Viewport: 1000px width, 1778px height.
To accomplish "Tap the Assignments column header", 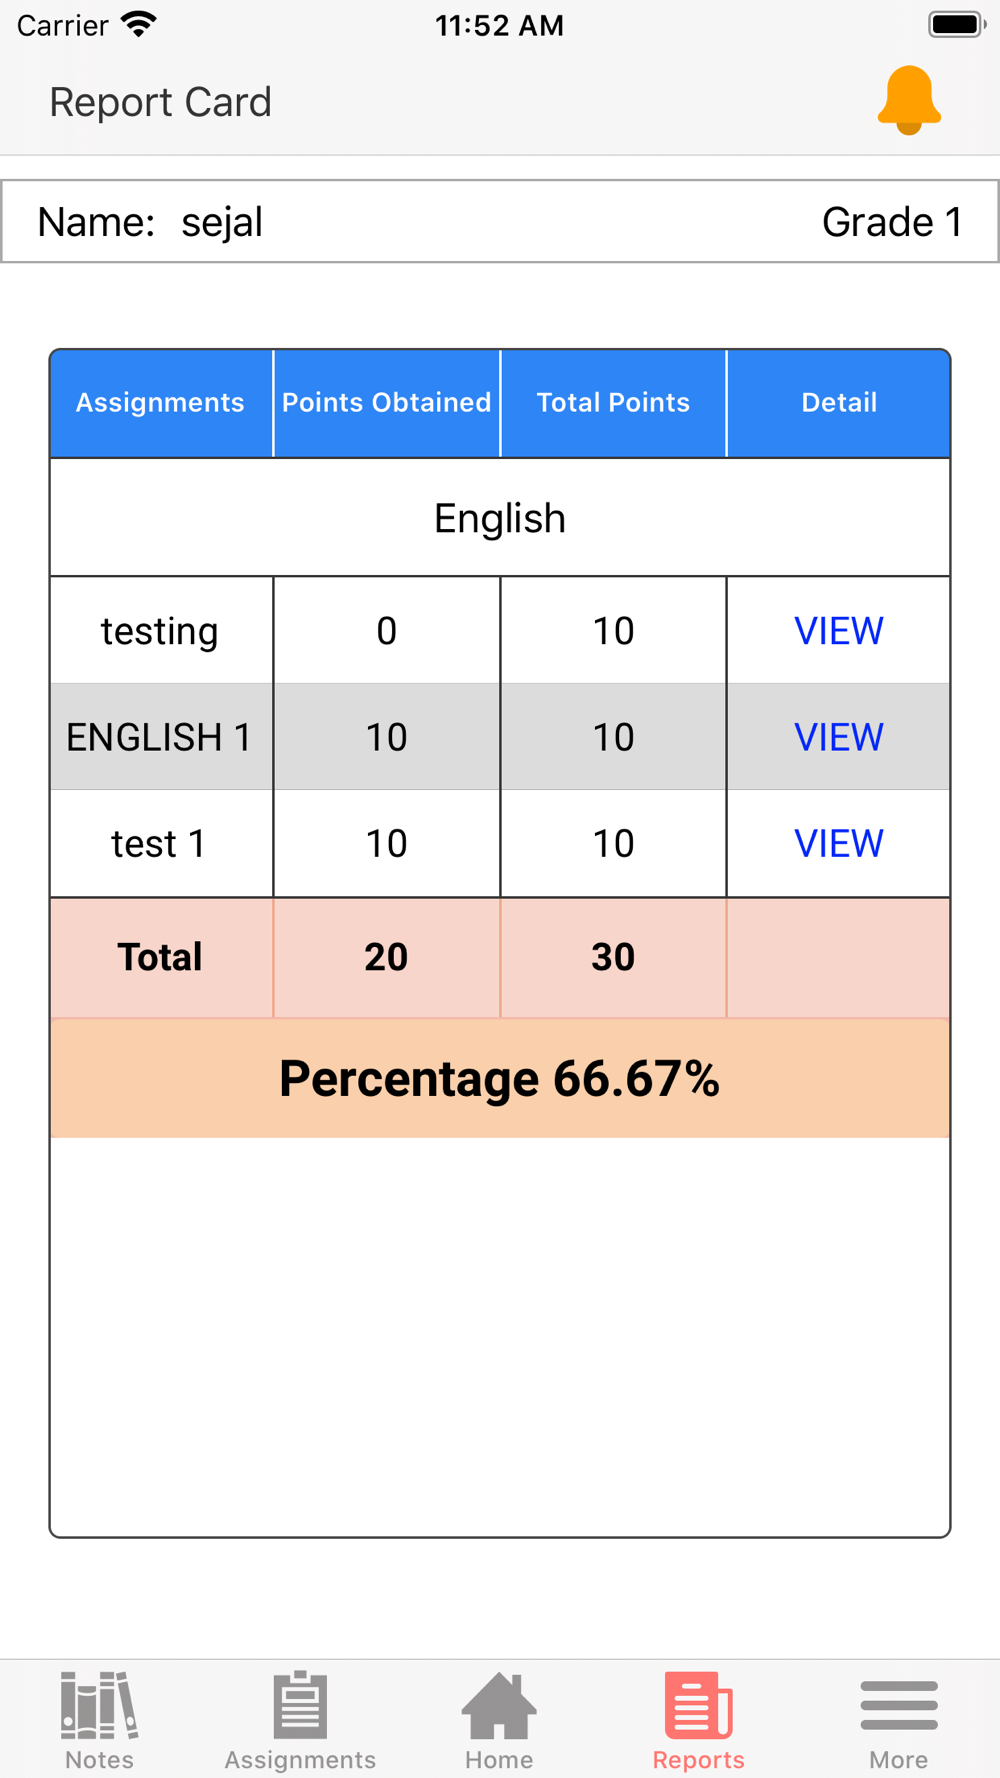I will tap(161, 403).
